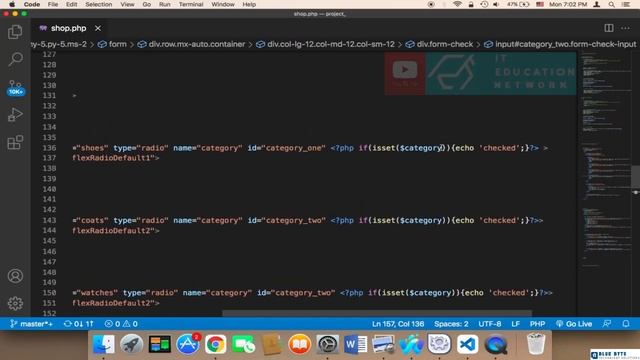Open the Selection menu

point(98,4)
